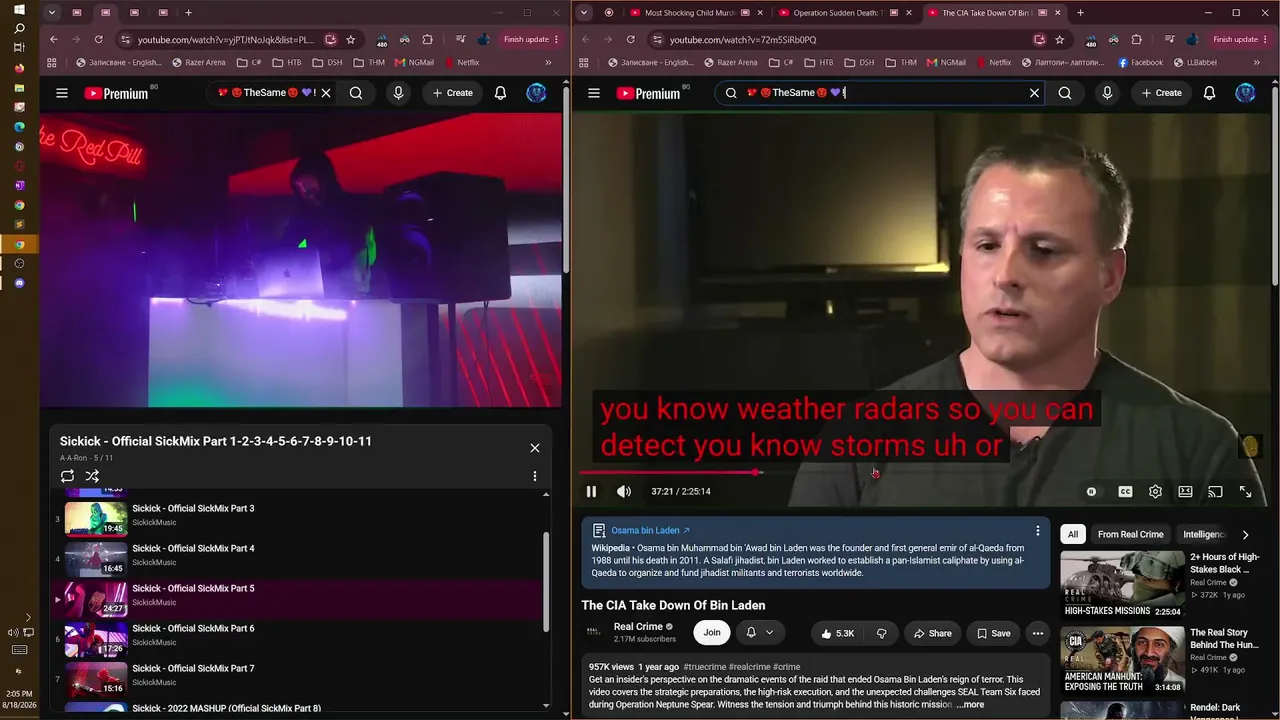Dislike the CIA Bin Laden video
1280x720 pixels.
coord(881,633)
